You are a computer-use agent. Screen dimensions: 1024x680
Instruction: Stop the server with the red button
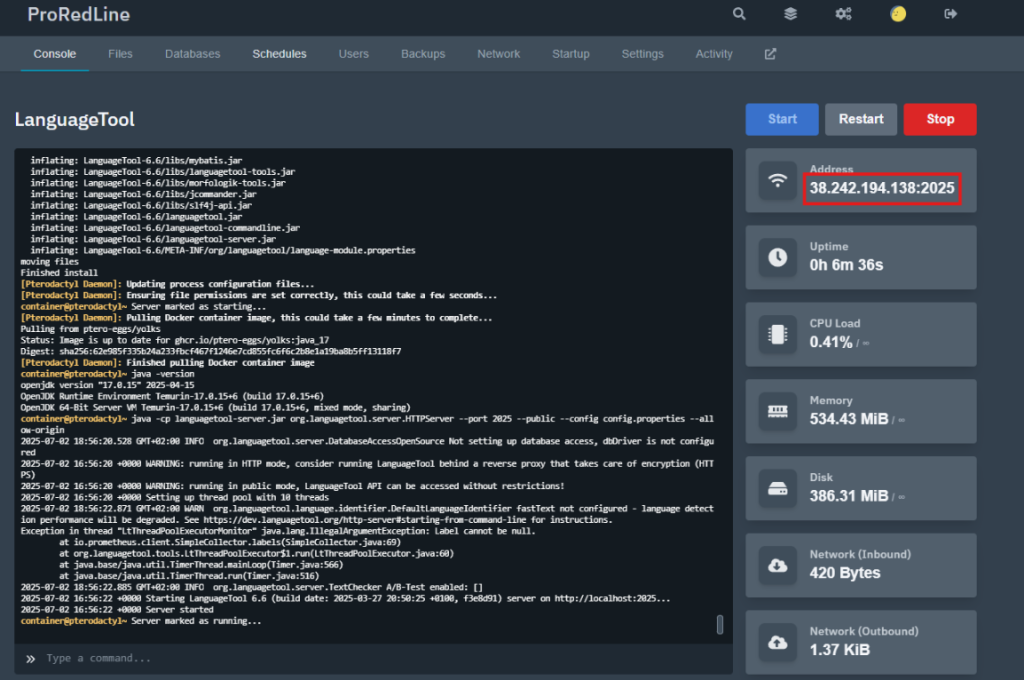point(940,120)
